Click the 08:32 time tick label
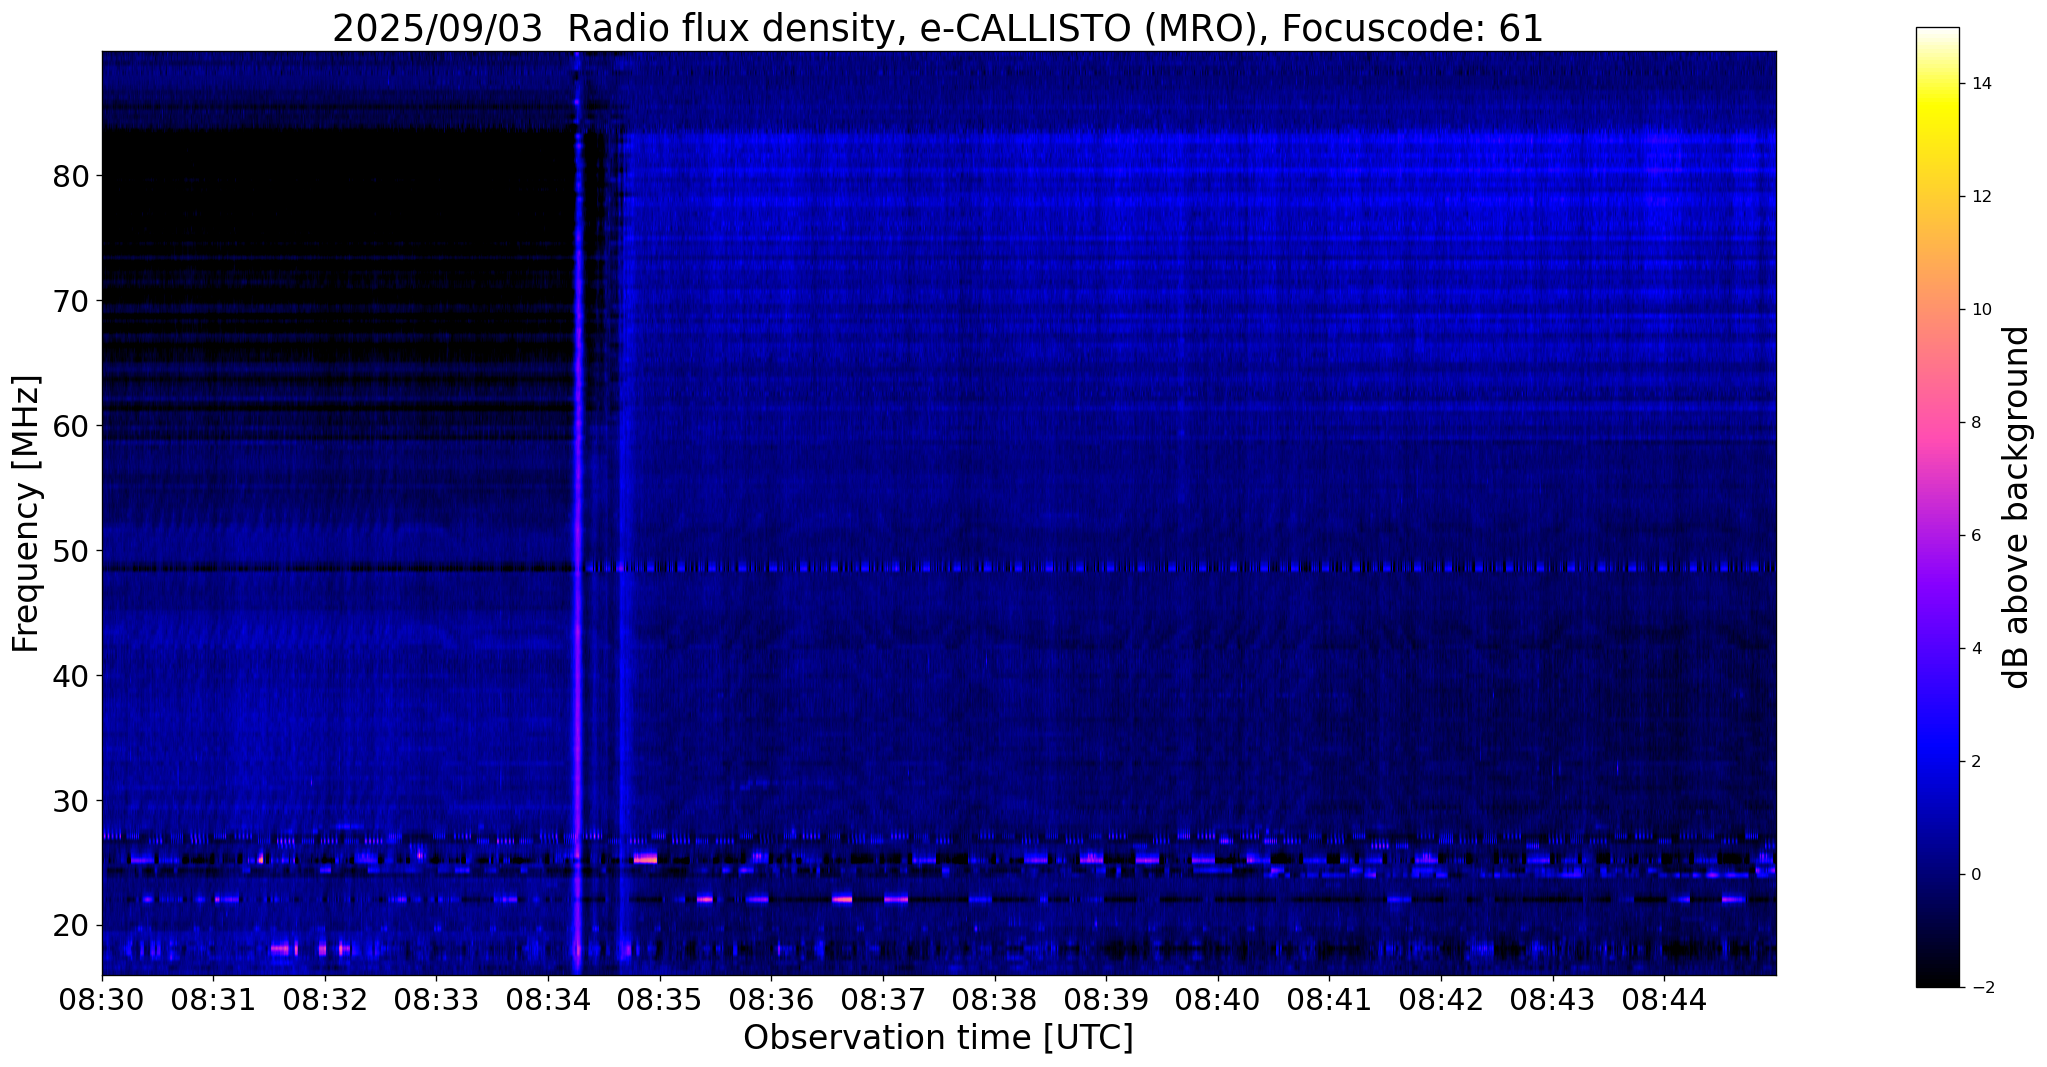The image size is (2047, 1067). click(325, 999)
